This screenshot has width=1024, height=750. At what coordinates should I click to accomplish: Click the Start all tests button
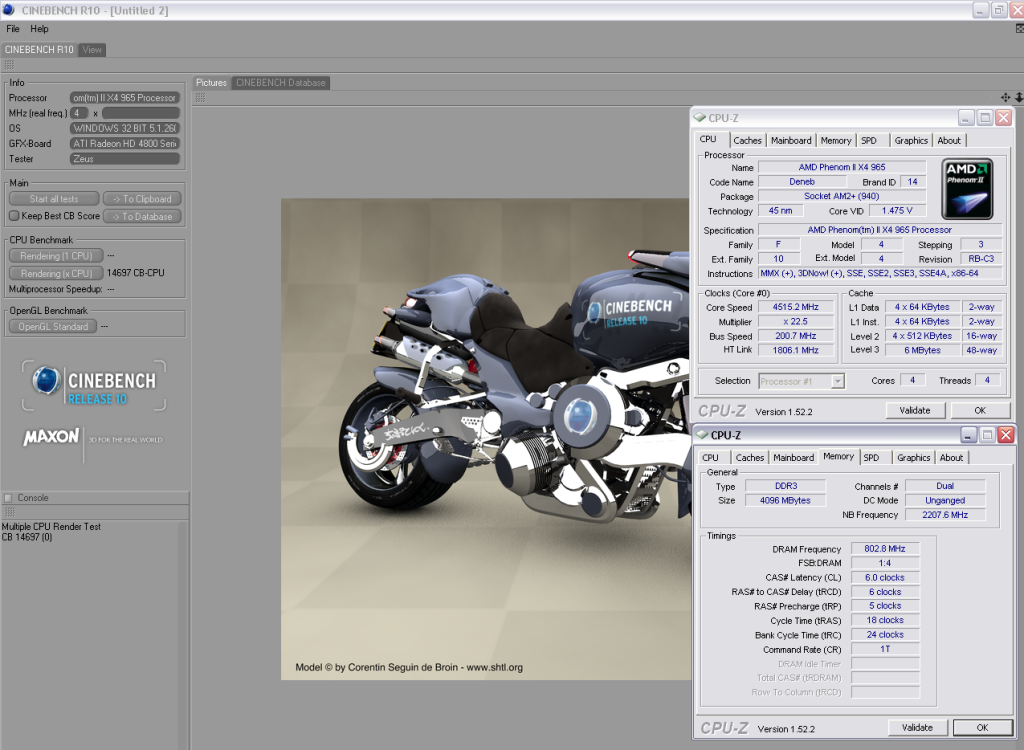point(54,199)
